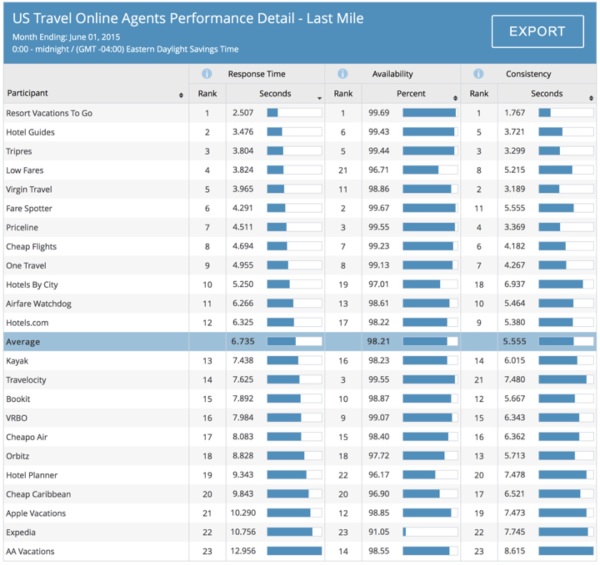Select Resort Vacations To Go row name
The width and height of the screenshot is (600, 565).
tap(49, 113)
